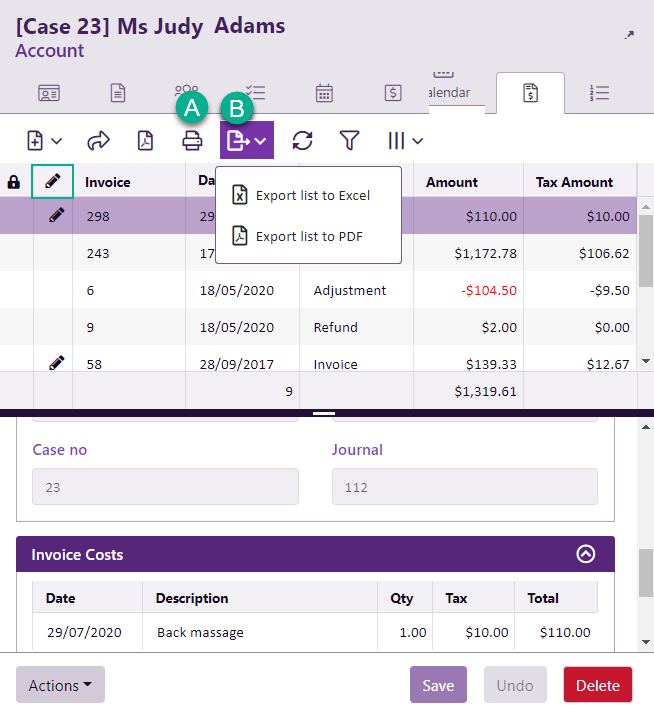Click the Case no input field

point(165,487)
